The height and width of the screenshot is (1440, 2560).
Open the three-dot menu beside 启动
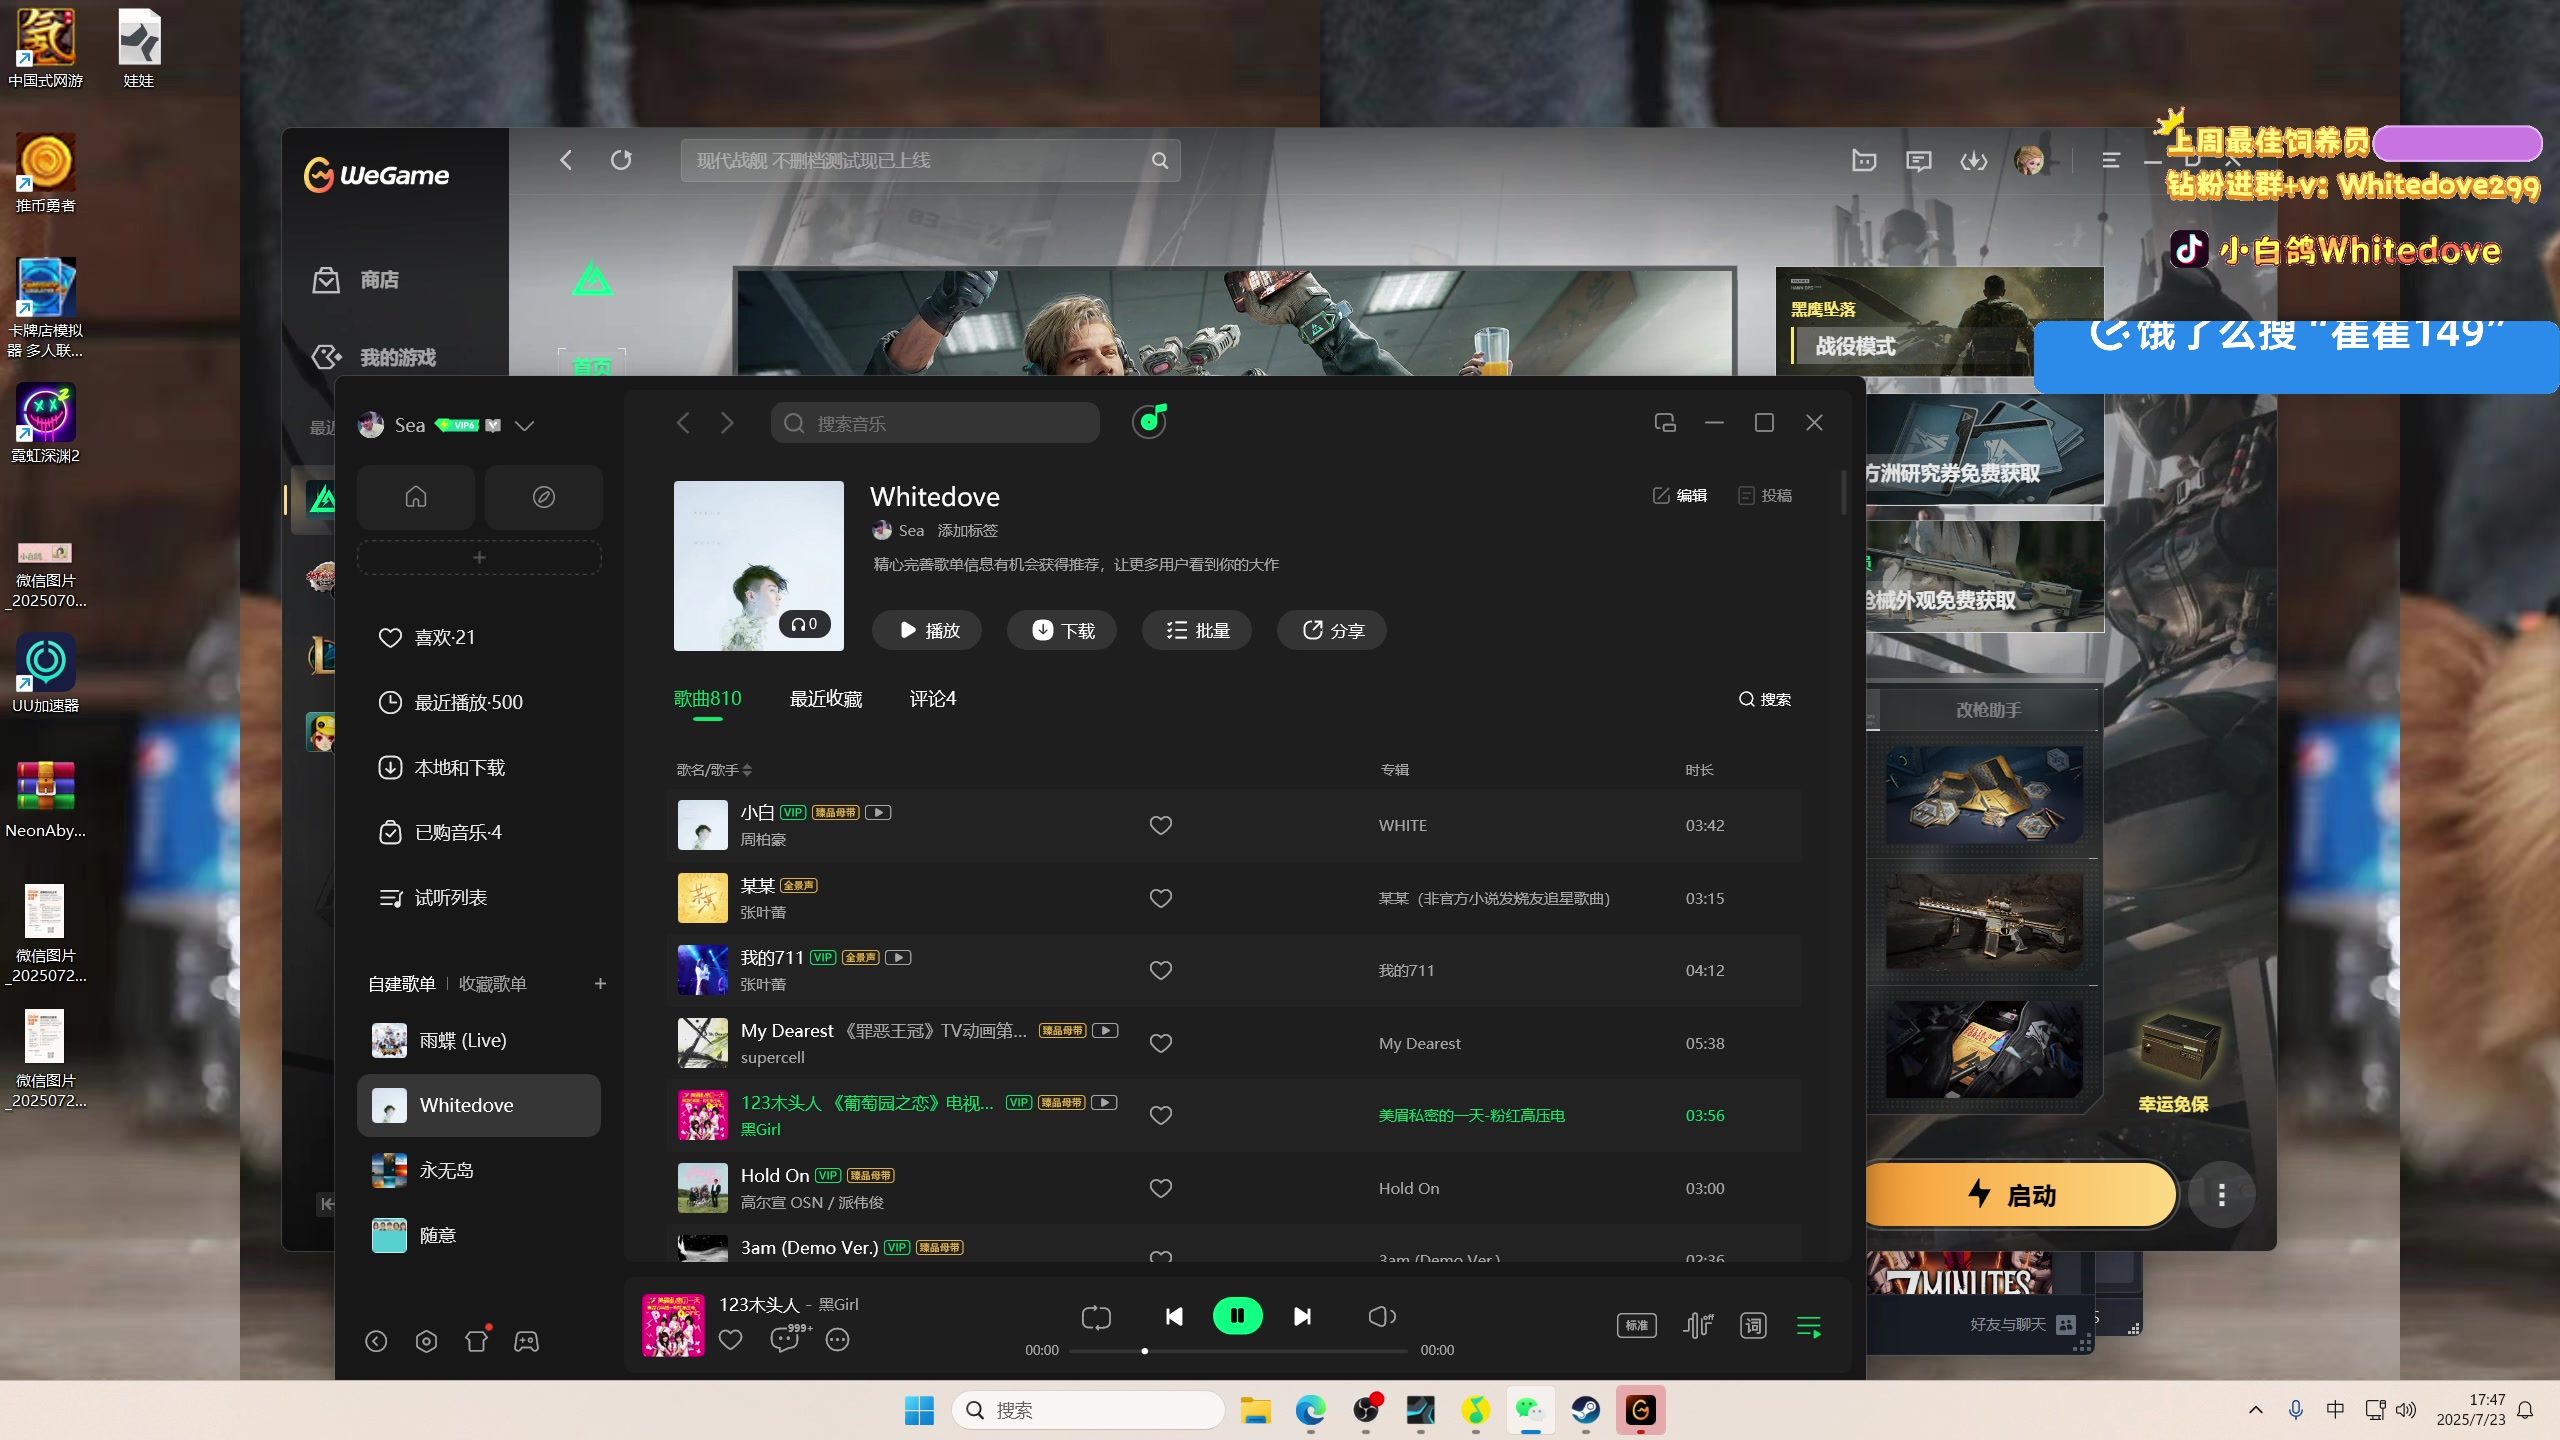[x=2221, y=1194]
